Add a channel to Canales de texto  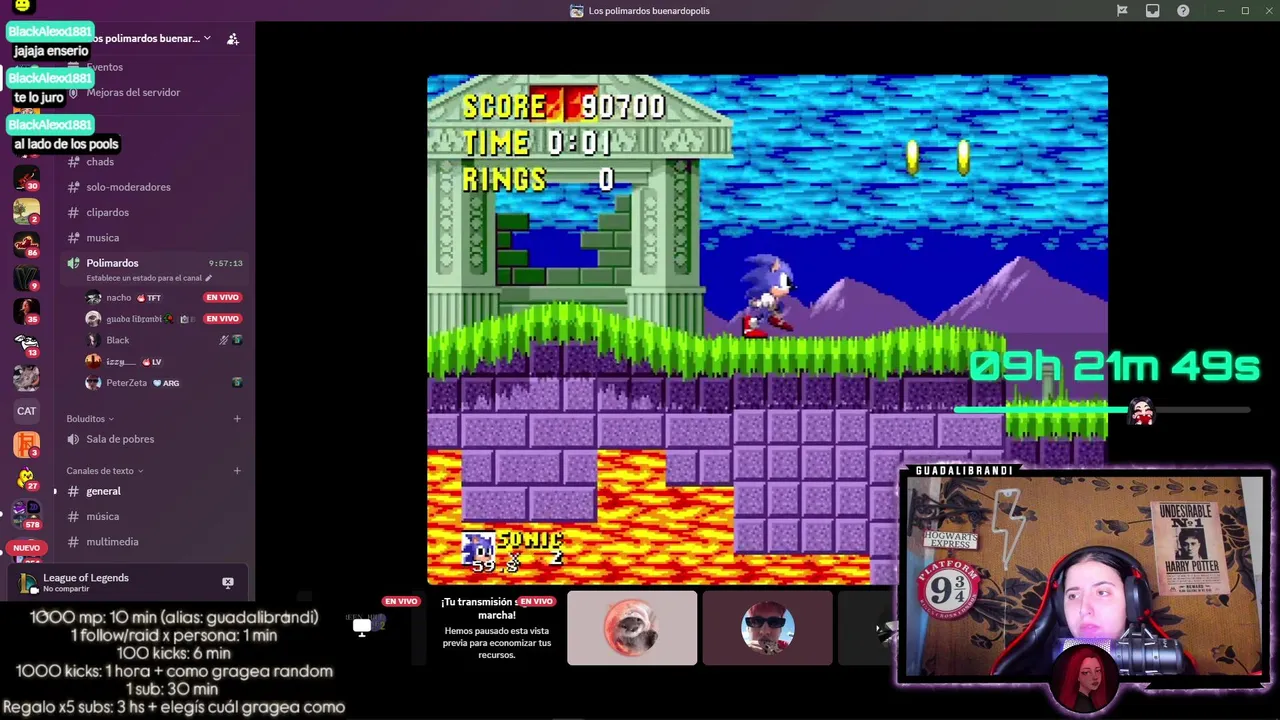(237, 471)
